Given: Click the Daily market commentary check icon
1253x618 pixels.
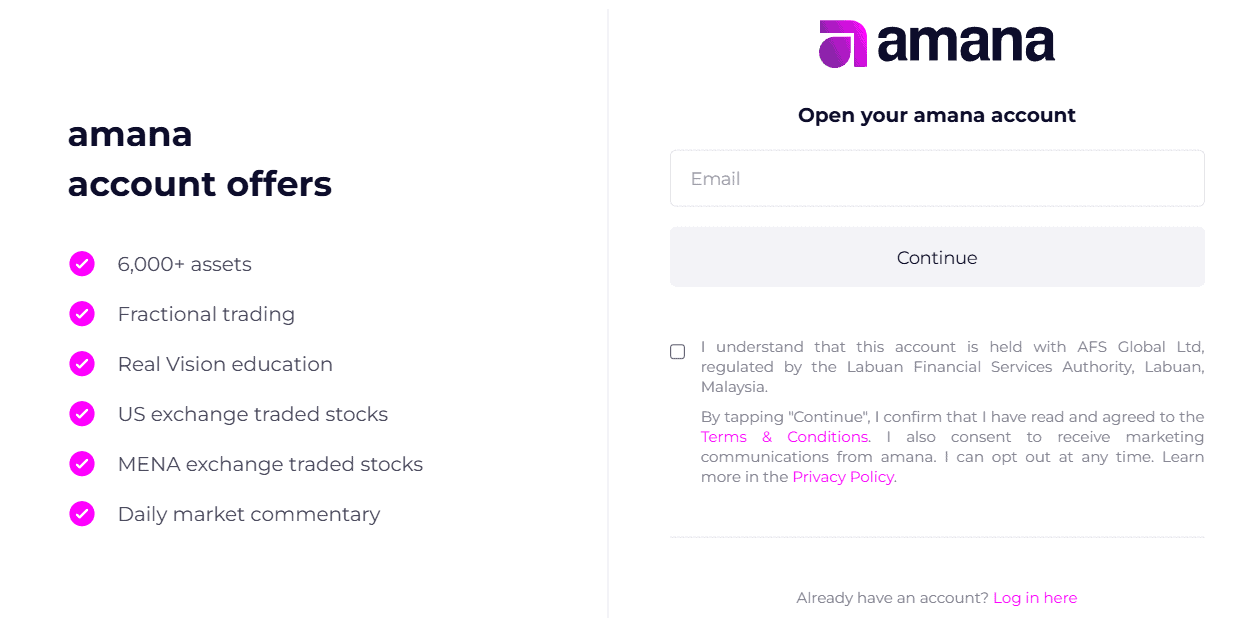Looking at the screenshot, I should pyautogui.click(x=81, y=513).
